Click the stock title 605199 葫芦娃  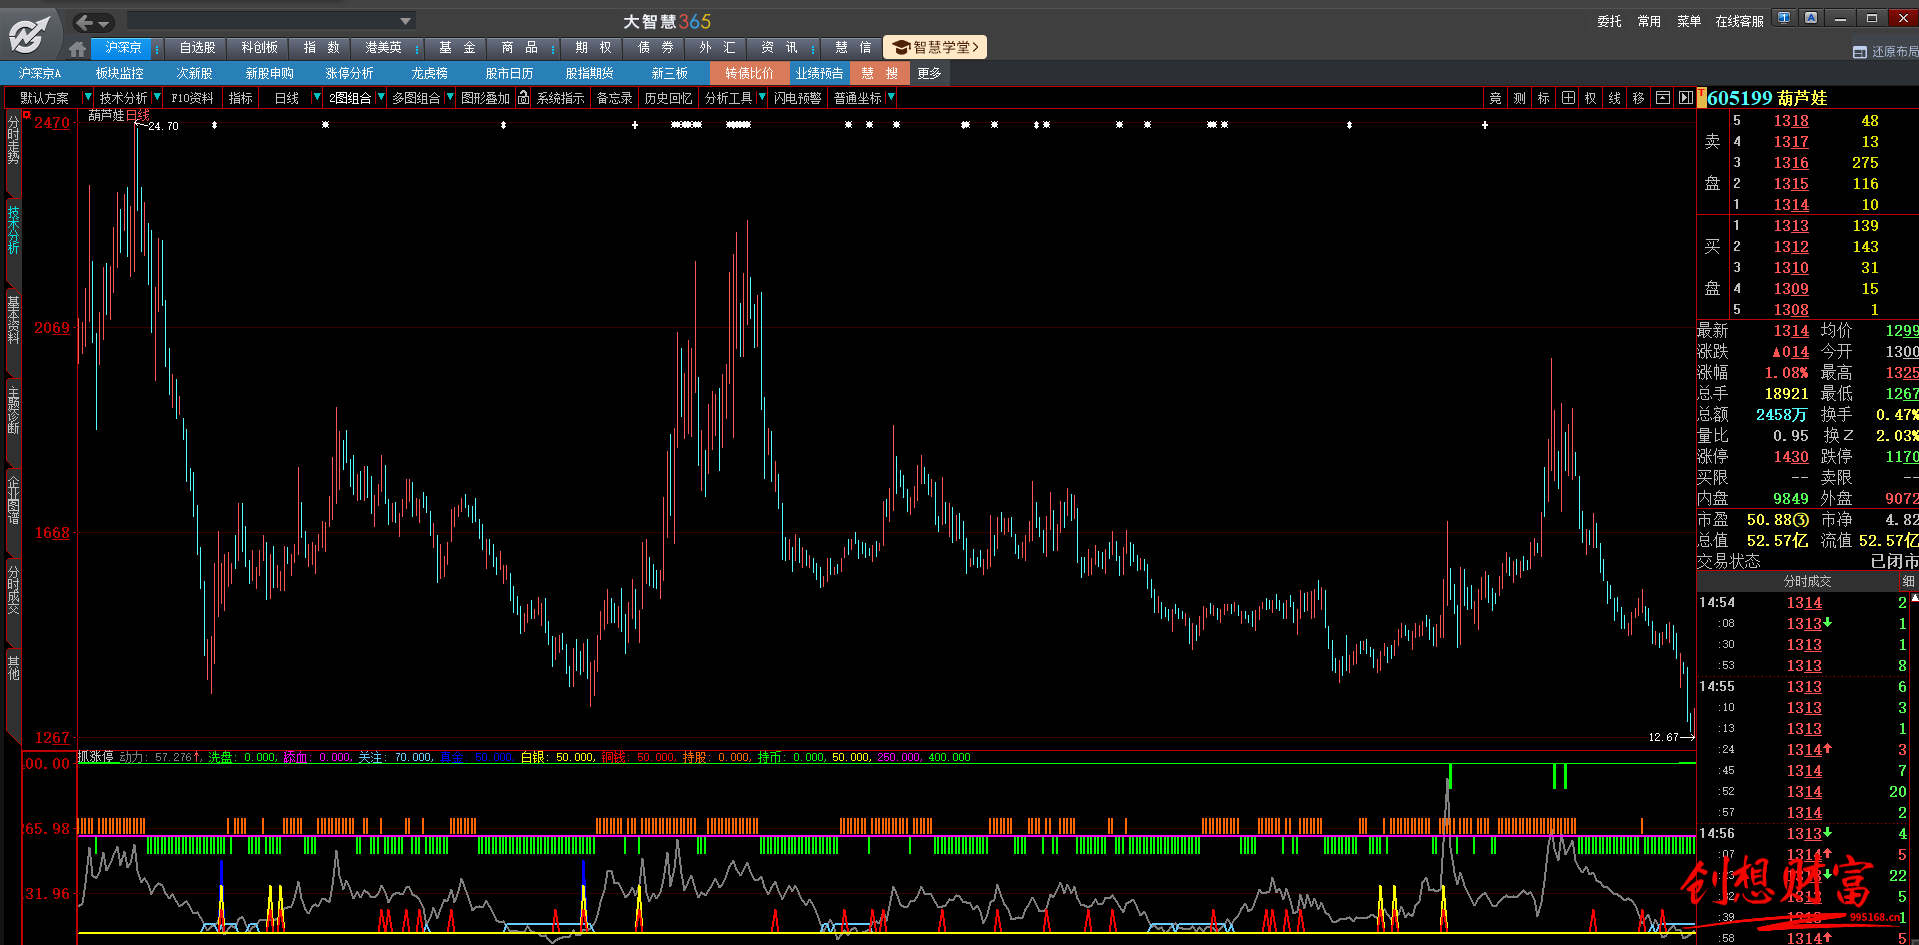(x=1767, y=98)
